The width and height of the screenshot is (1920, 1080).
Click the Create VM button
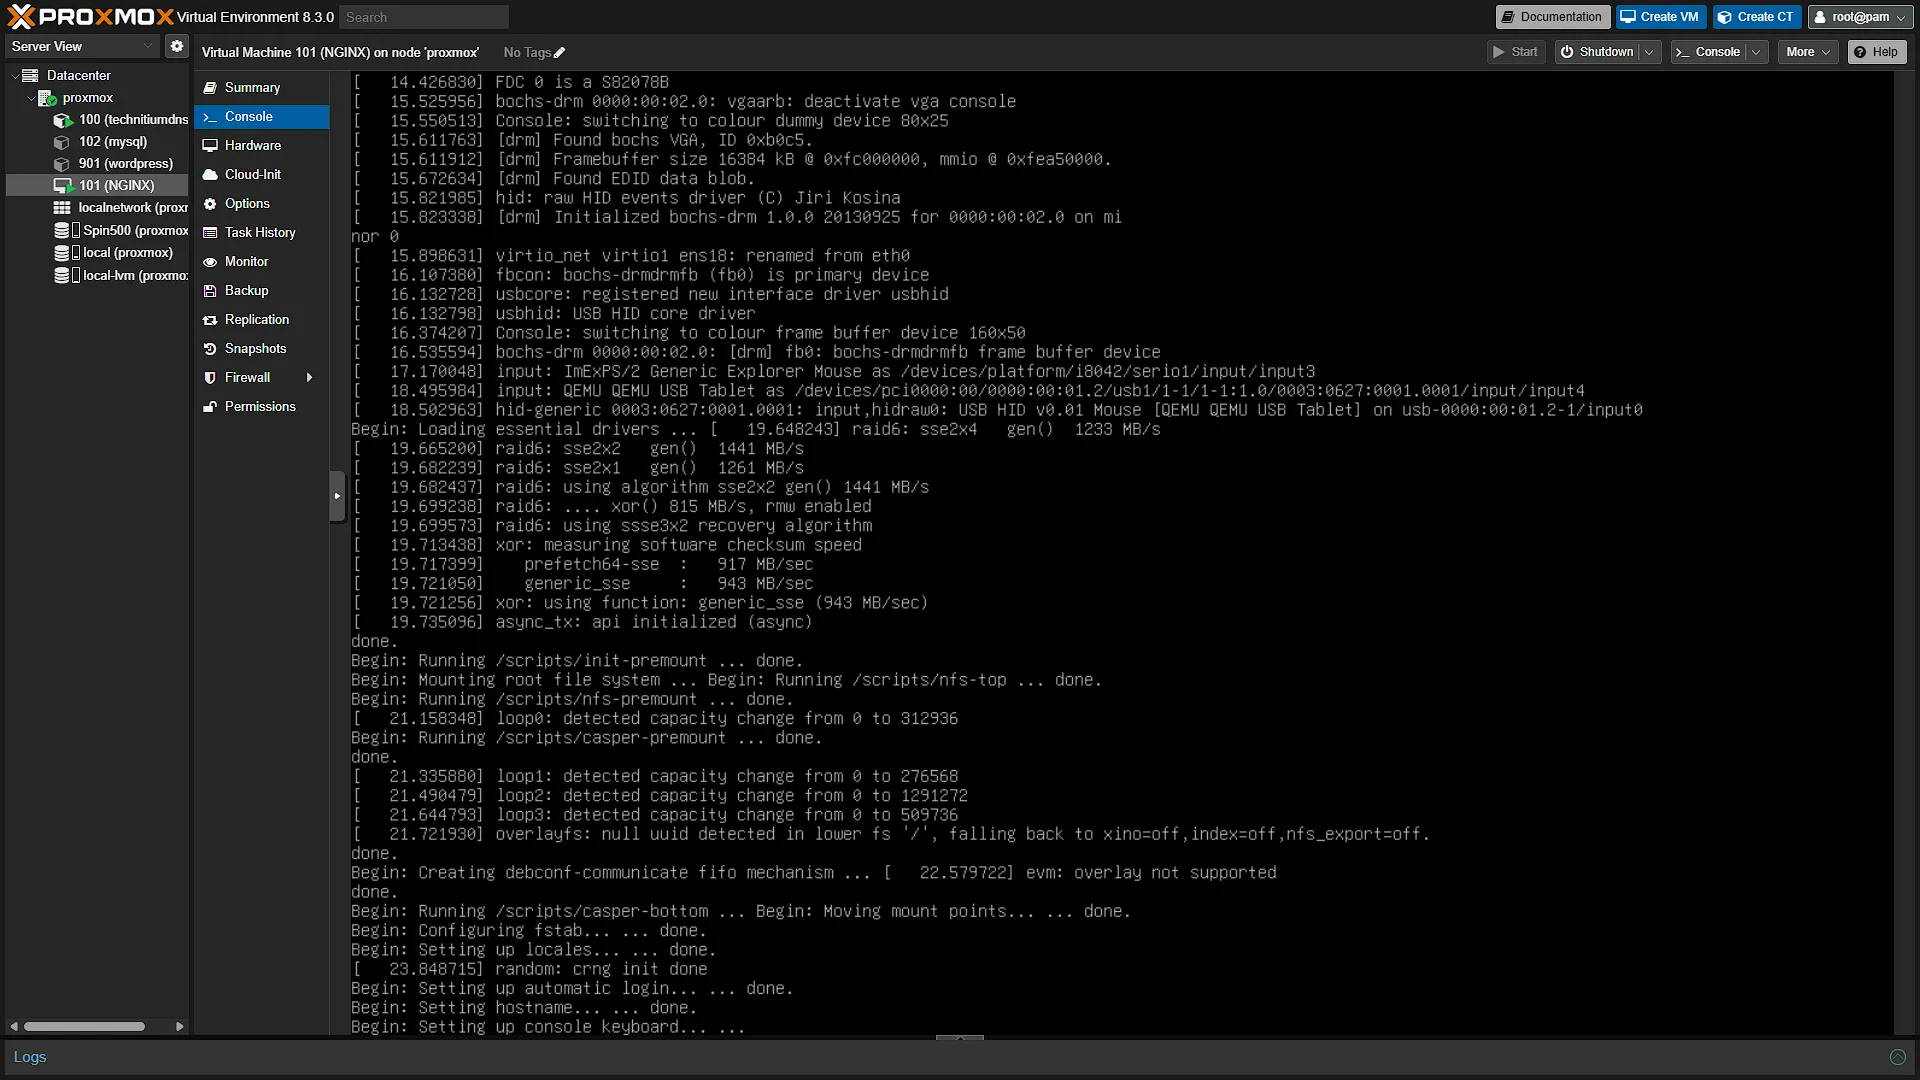pos(1660,17)
